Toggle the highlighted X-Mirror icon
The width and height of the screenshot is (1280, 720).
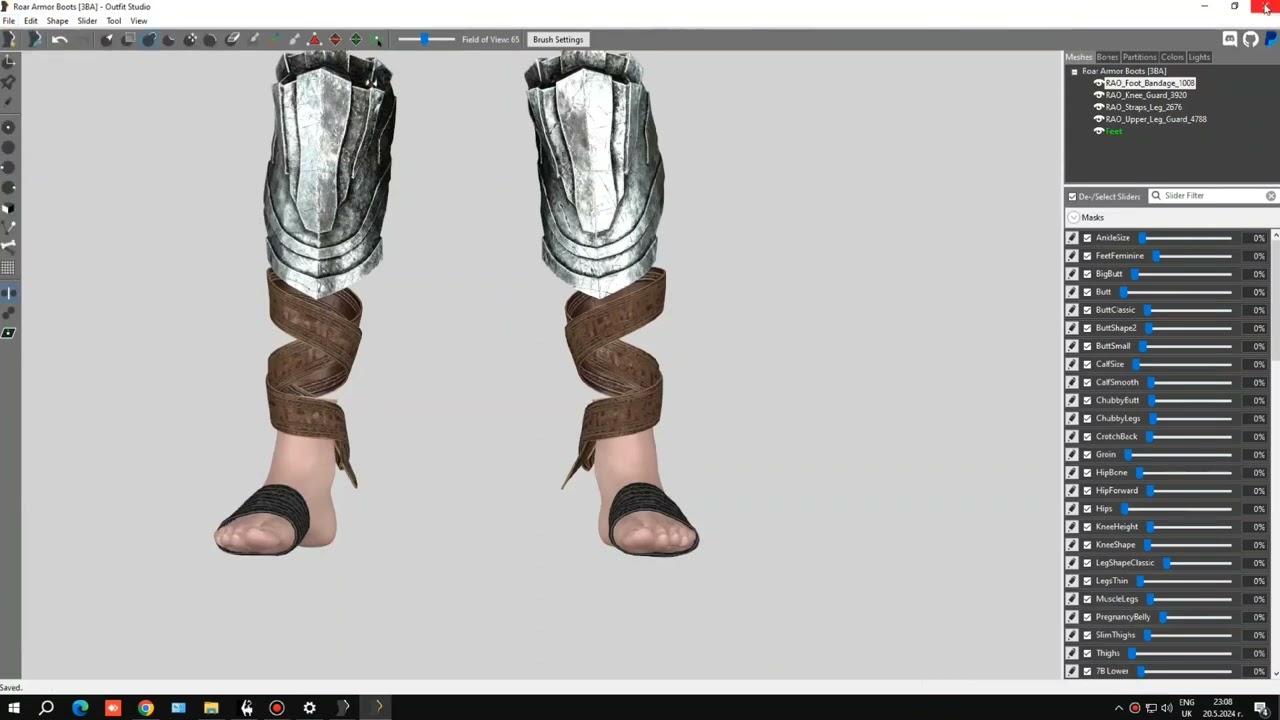[8, 293]
